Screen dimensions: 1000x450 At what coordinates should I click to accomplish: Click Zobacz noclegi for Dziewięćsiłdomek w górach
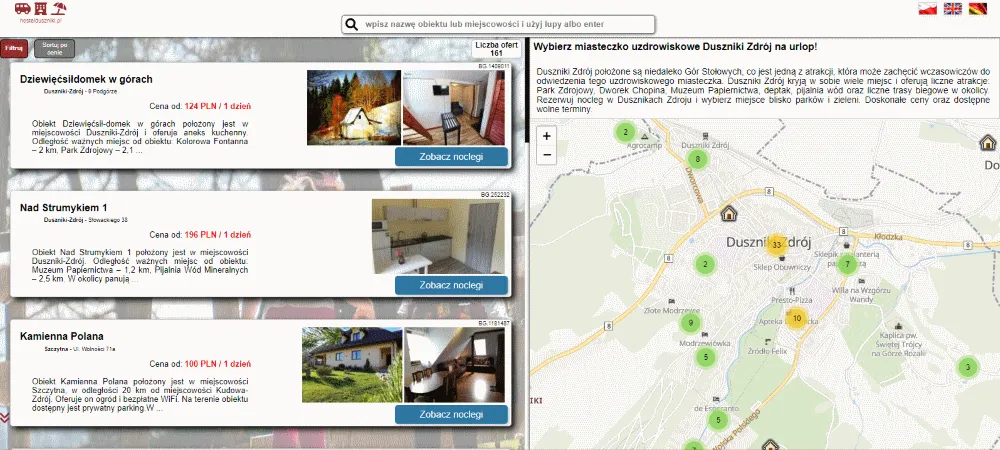tap(452, 157)
